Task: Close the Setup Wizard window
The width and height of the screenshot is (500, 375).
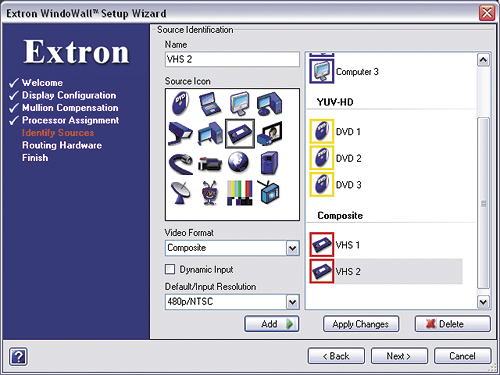Action: coord(487,13)
